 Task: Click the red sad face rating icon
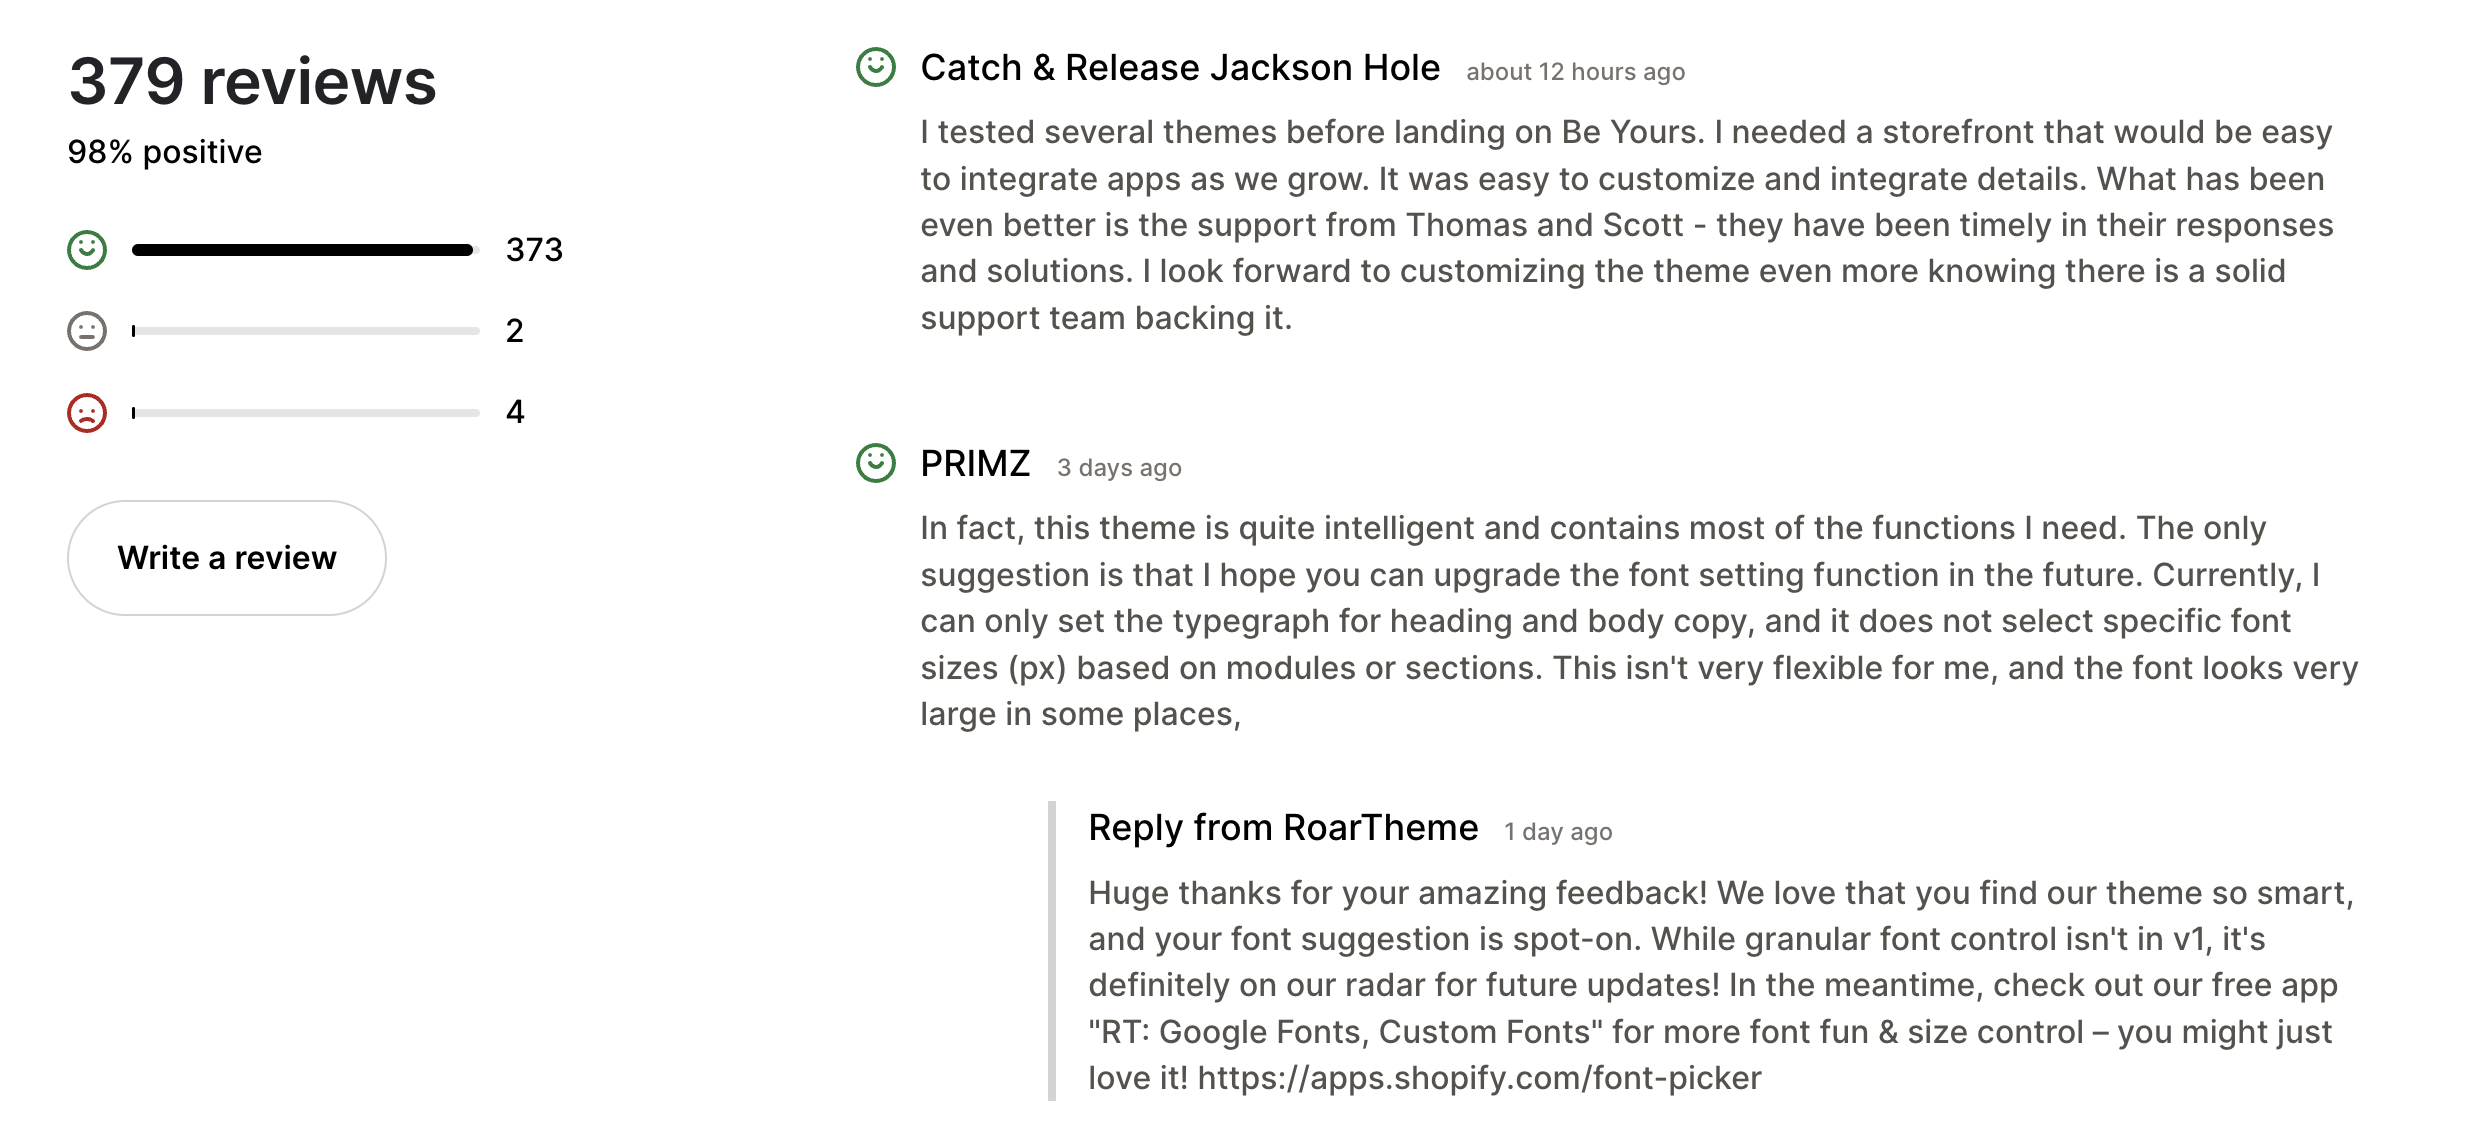[86, 410]
